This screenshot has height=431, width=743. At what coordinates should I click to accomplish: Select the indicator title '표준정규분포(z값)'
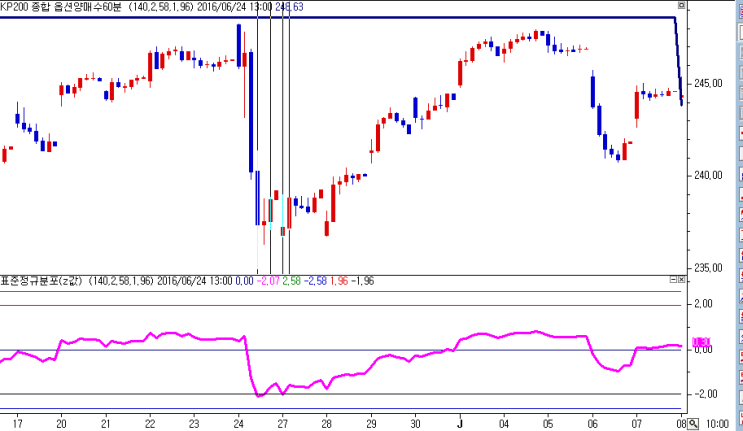(x=41, y=281)
